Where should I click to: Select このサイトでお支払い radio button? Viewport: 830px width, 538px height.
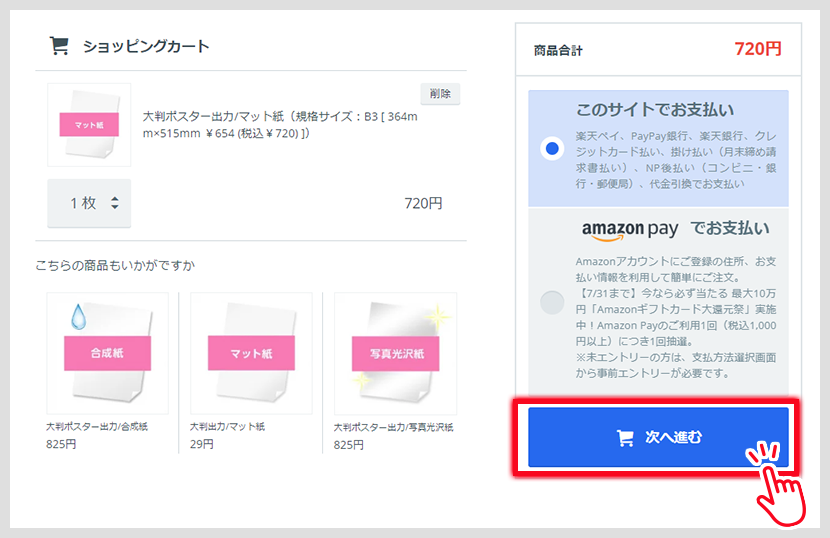click(551, 149)
